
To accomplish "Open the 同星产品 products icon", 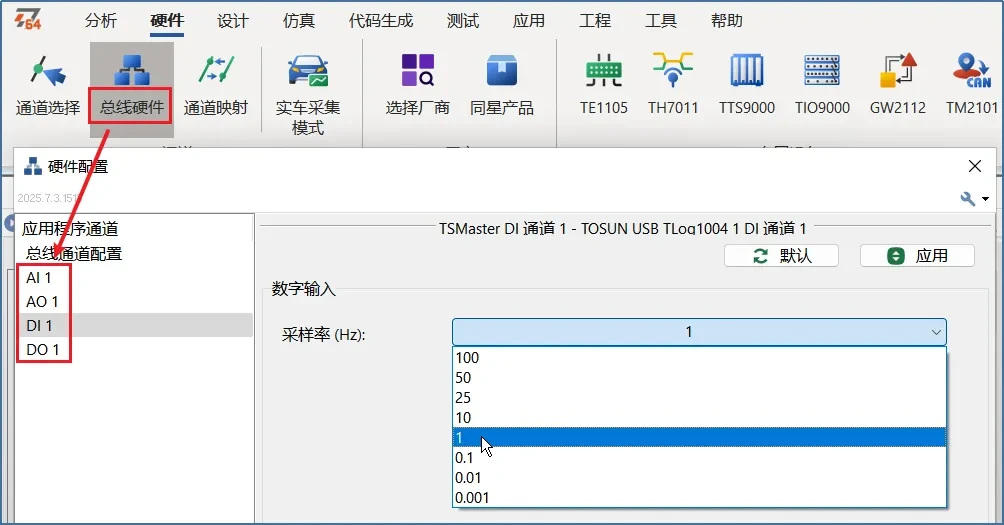I will [x=502, y=86].
